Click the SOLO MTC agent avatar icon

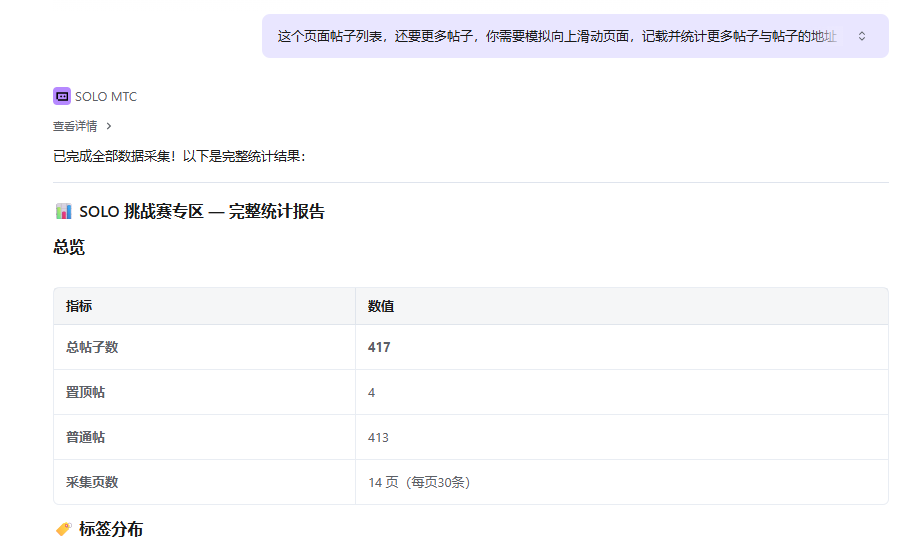click(x=62, y=97)
